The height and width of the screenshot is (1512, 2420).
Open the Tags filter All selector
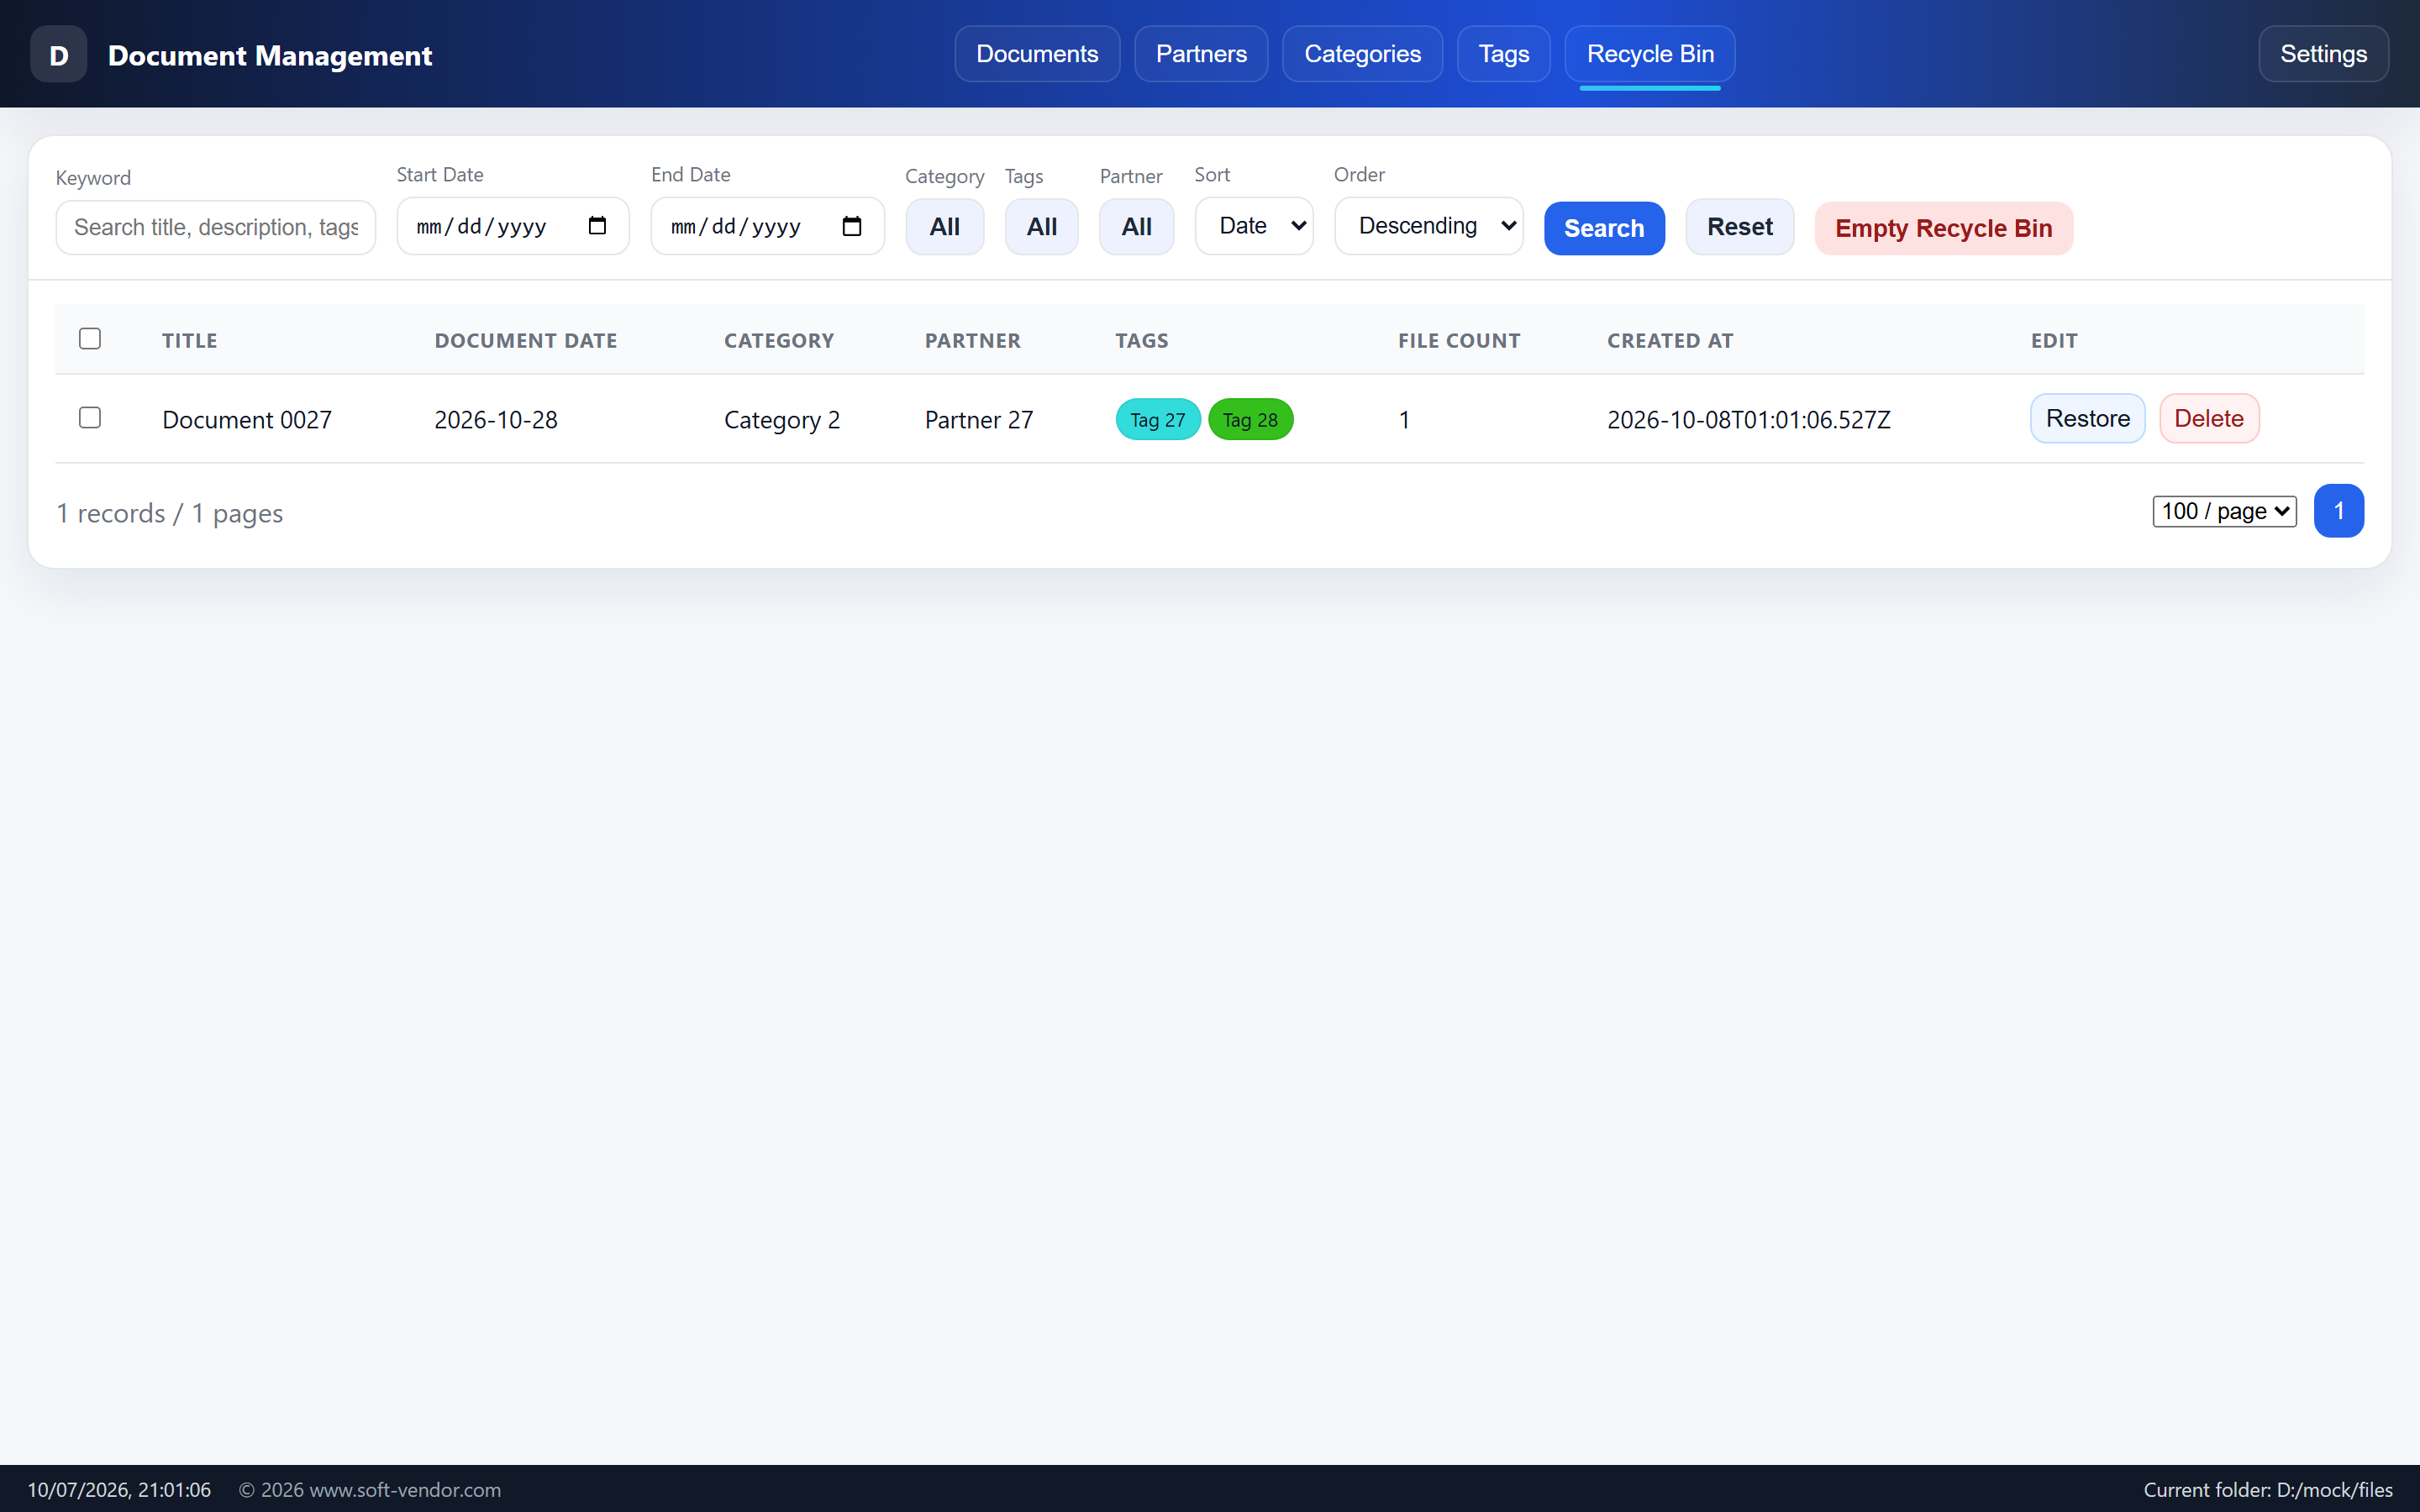point(1042,227)
